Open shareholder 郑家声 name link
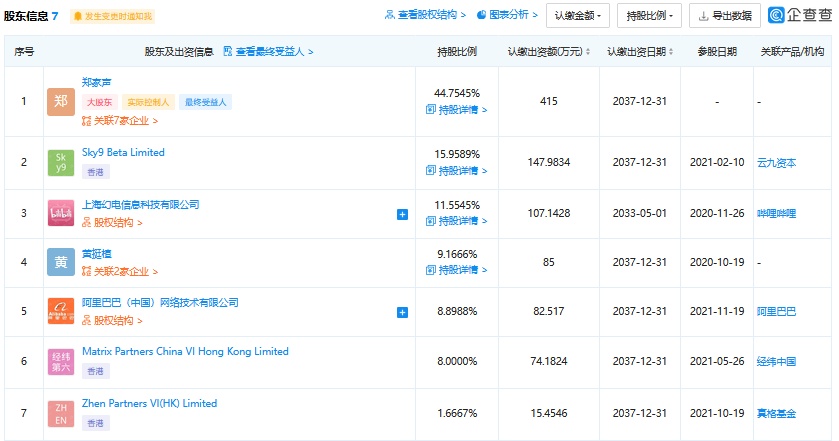Screen dimensions: 839x441 pos(96,82)
